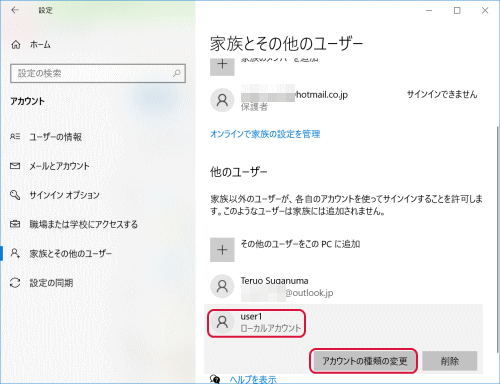Screen dimensions: 500x384
Task: Select the hotmail.co.jp family account
Action: 344,99
